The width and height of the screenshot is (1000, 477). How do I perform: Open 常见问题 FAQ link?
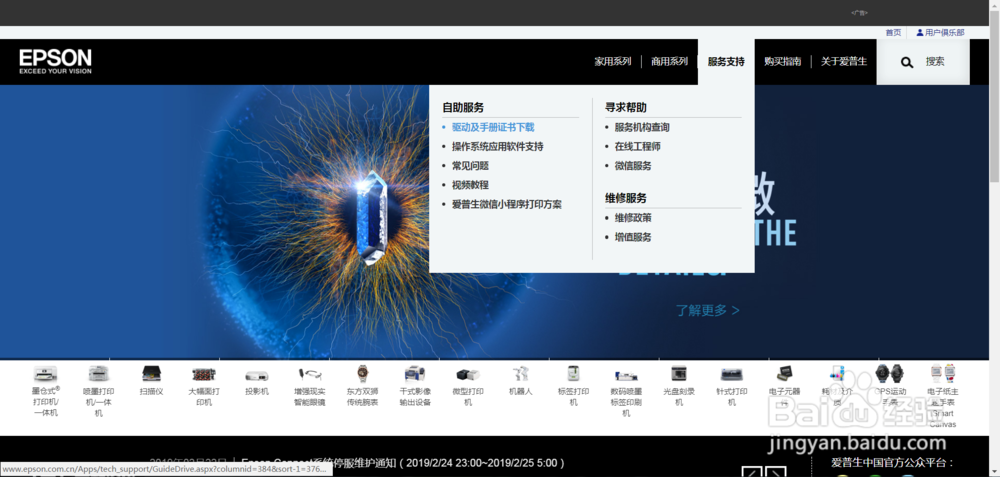470,166
